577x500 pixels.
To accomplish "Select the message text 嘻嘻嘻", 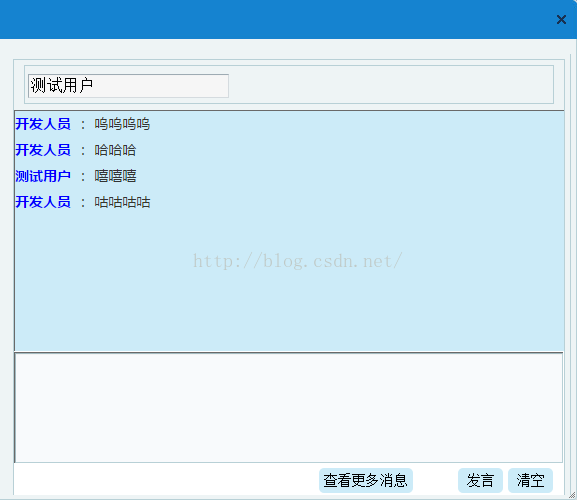I will 115,176.
